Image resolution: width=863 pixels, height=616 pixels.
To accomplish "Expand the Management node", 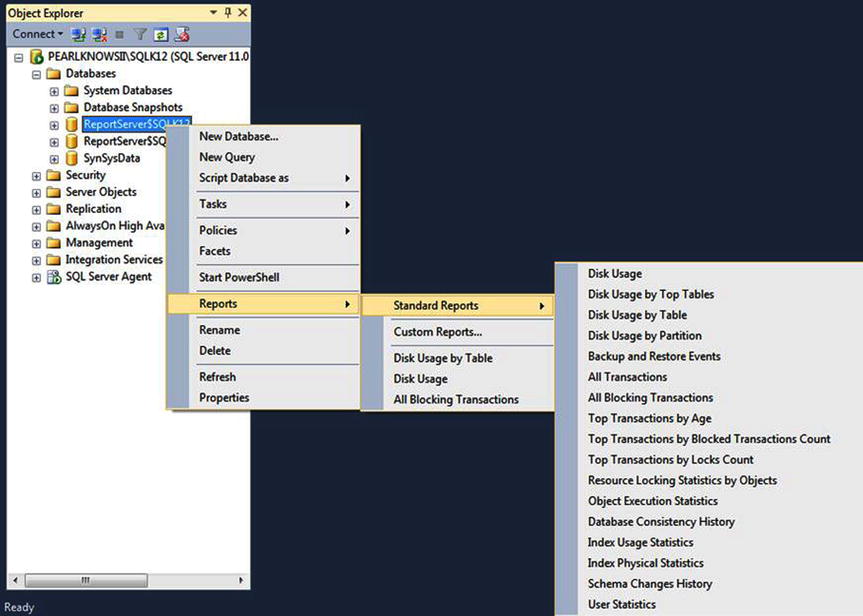I will click(x=36, y=244).
